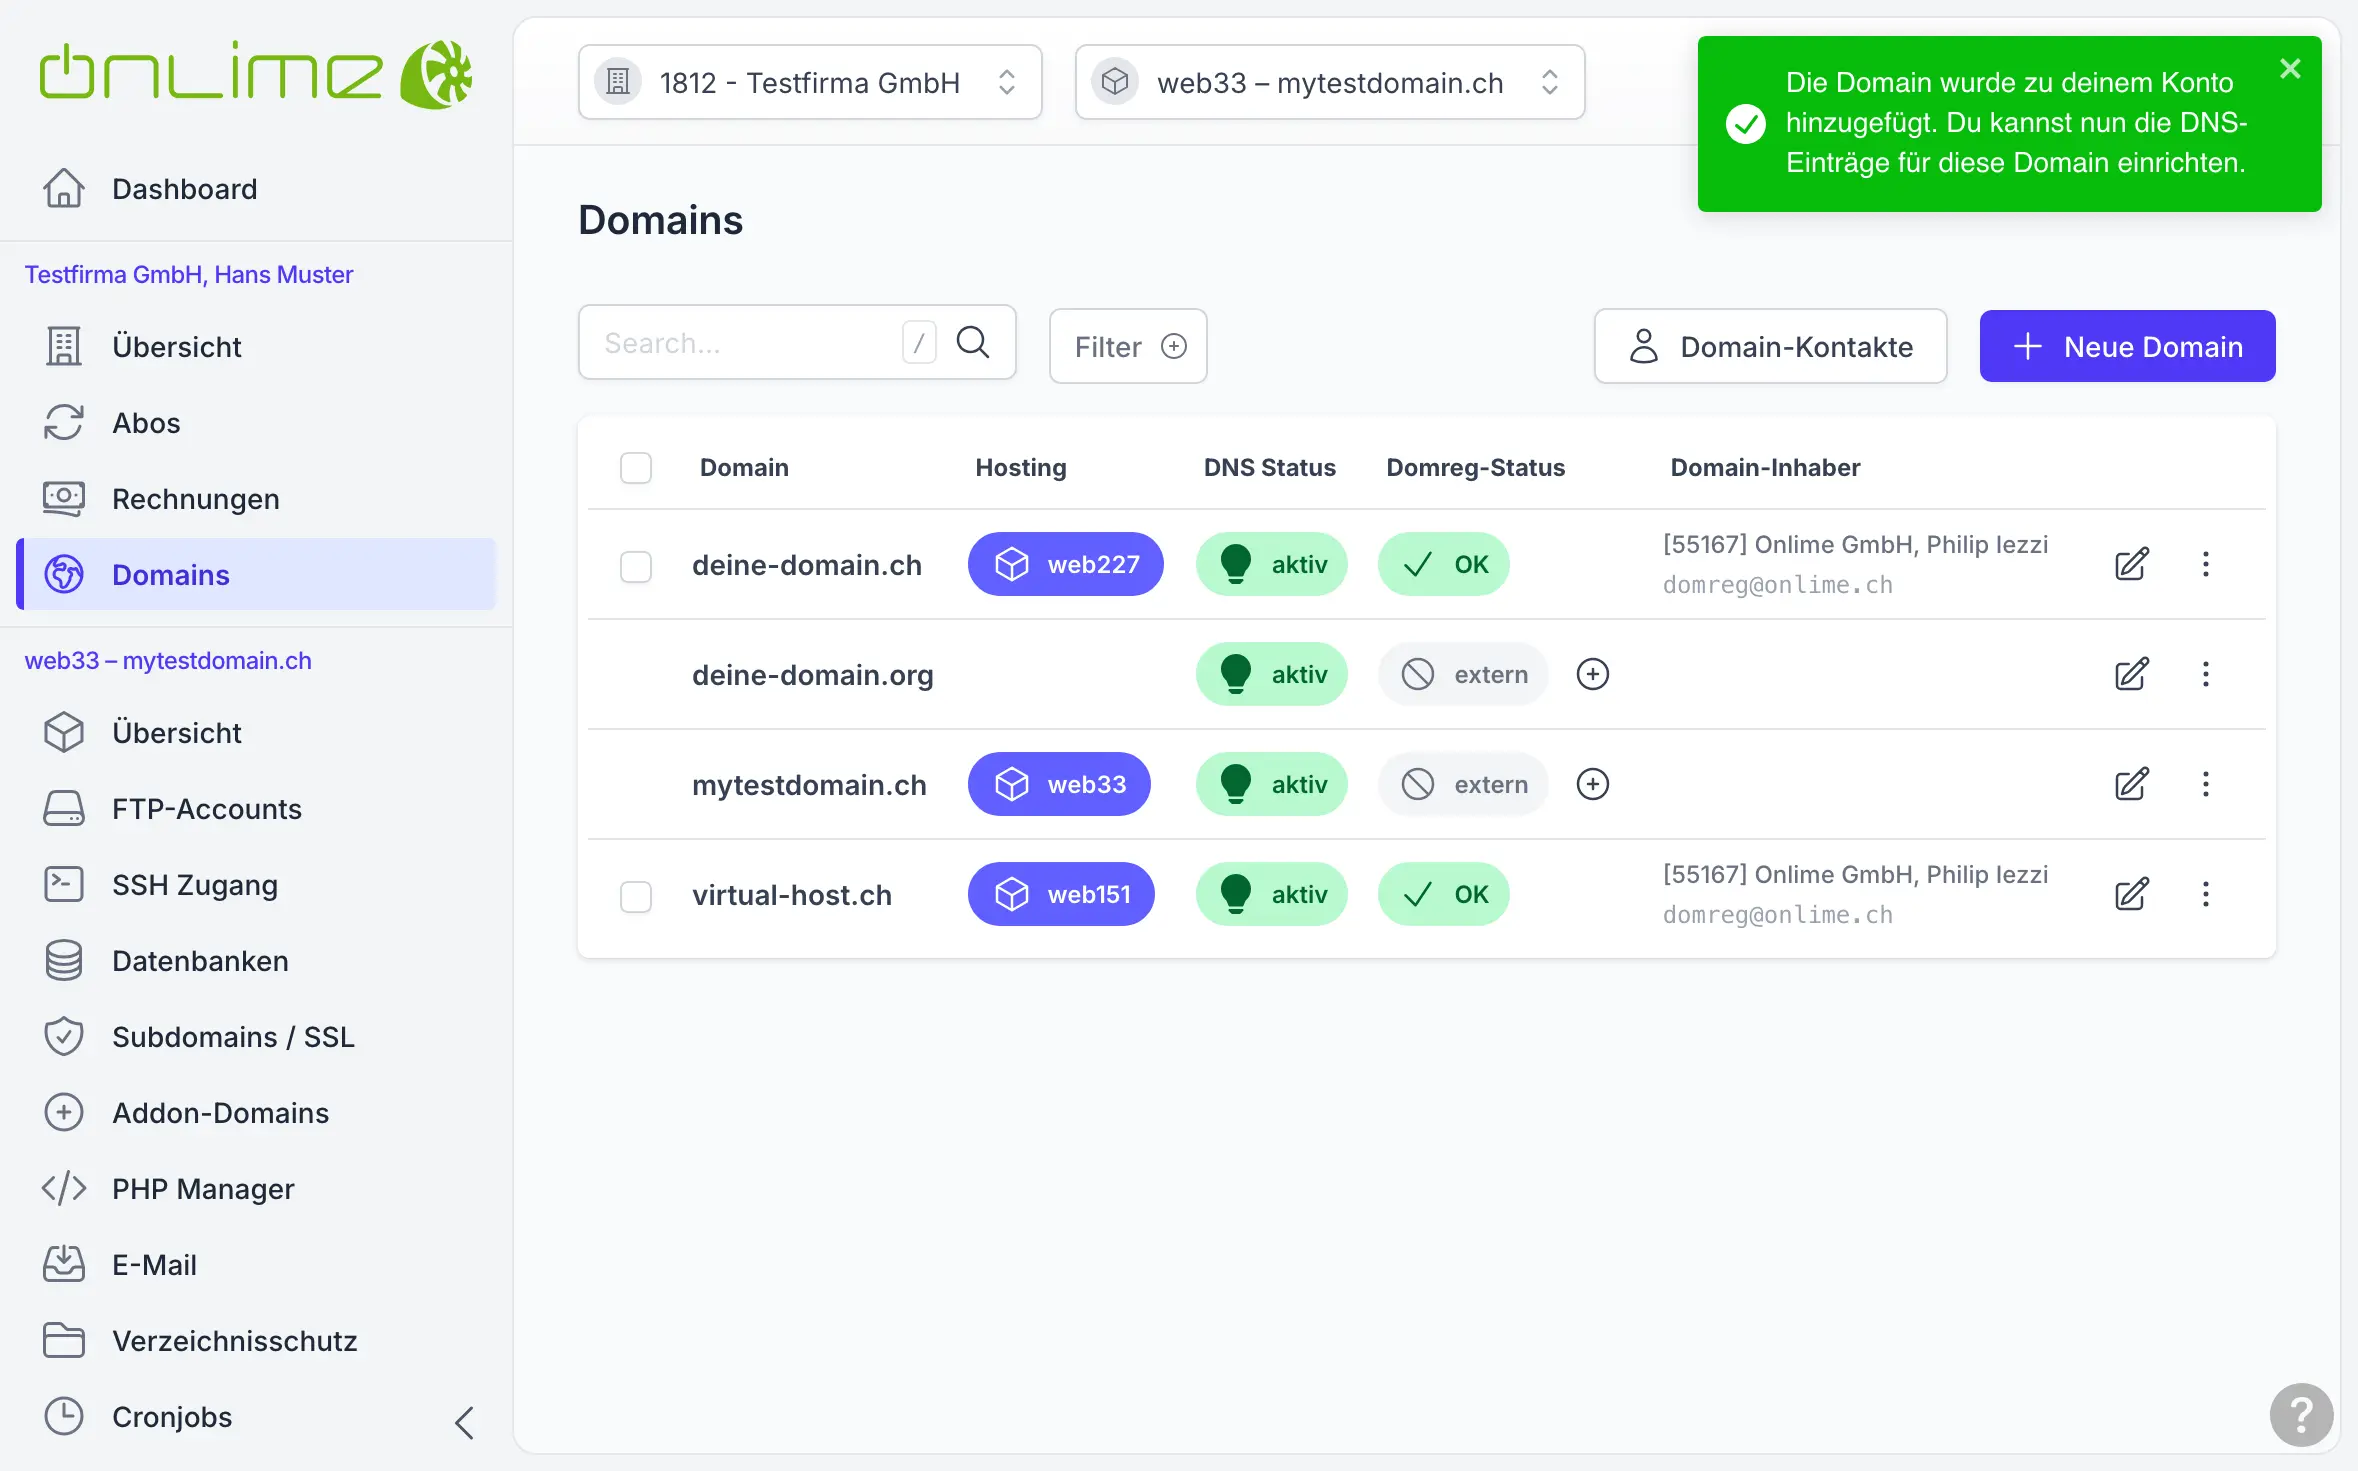Check the deine-domain.ch row checkbox
Screen dimensions: 2358x1472
(x=636, y=566)
